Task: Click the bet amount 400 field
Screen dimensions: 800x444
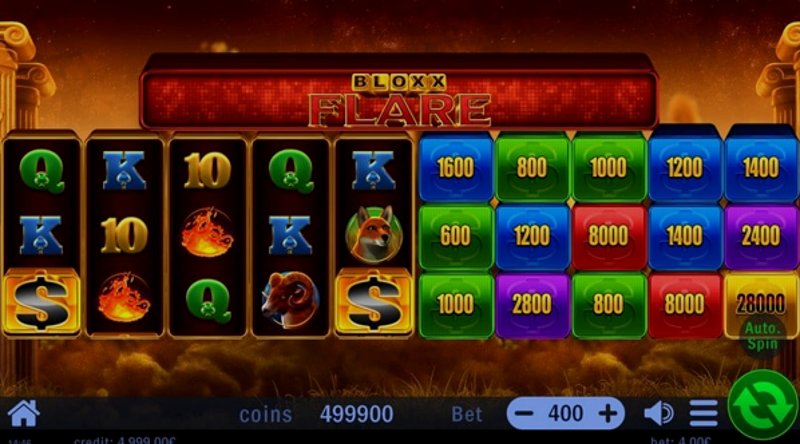Action: (x=565, y=413)
